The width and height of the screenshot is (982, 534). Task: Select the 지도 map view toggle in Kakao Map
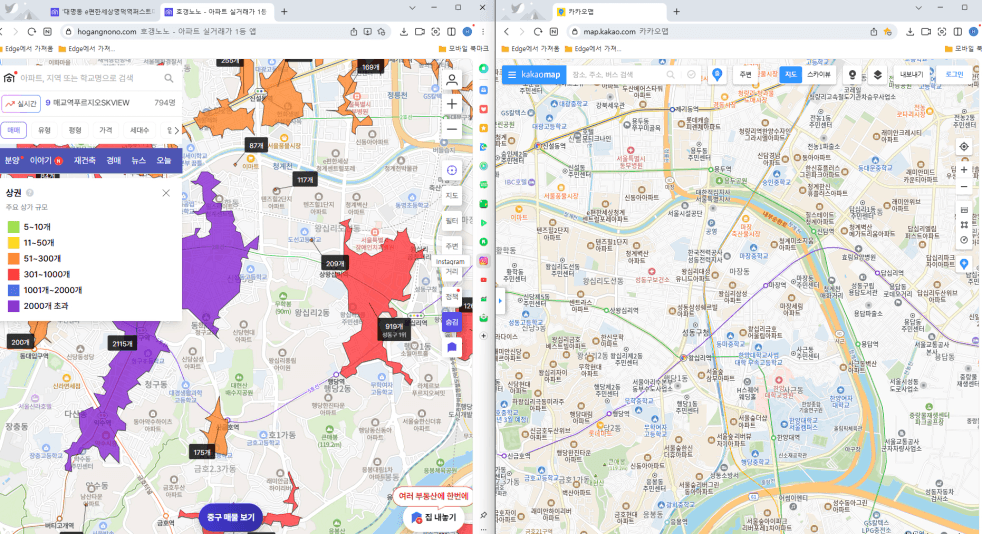[790, 74]
